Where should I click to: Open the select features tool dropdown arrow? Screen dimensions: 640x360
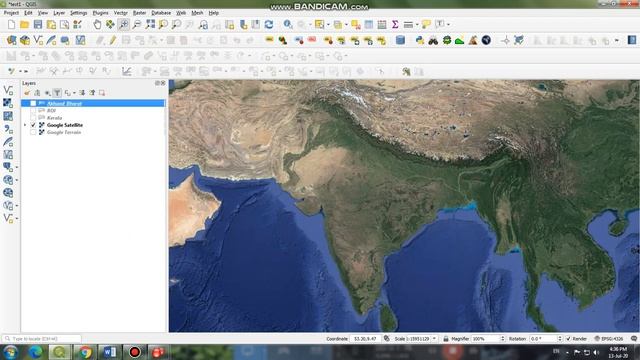coord(328,25)
